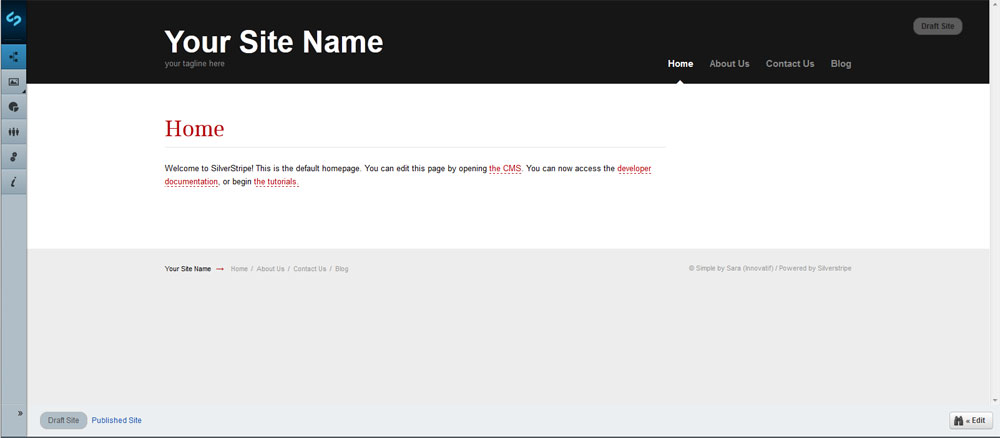
Task: Open the Pages site tree section
Action: (x=13, y=57)
